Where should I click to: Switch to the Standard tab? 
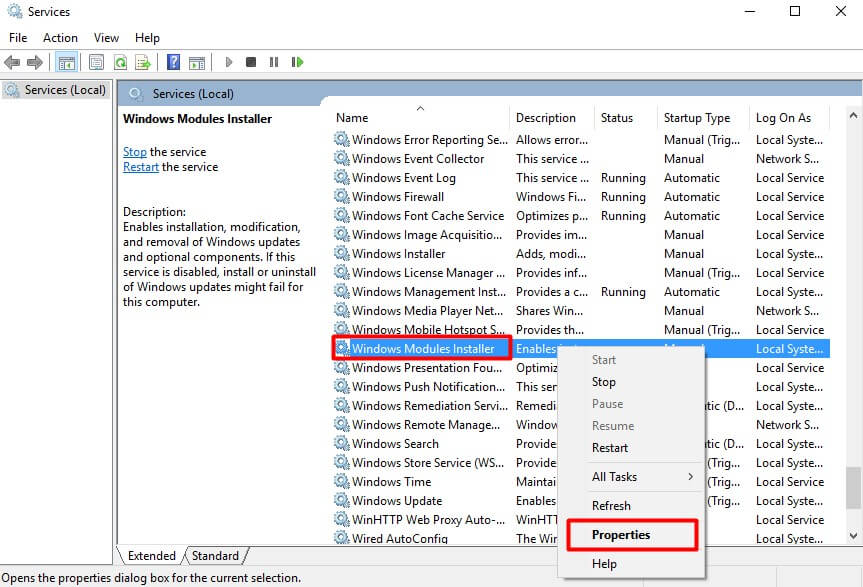[215, 556]
